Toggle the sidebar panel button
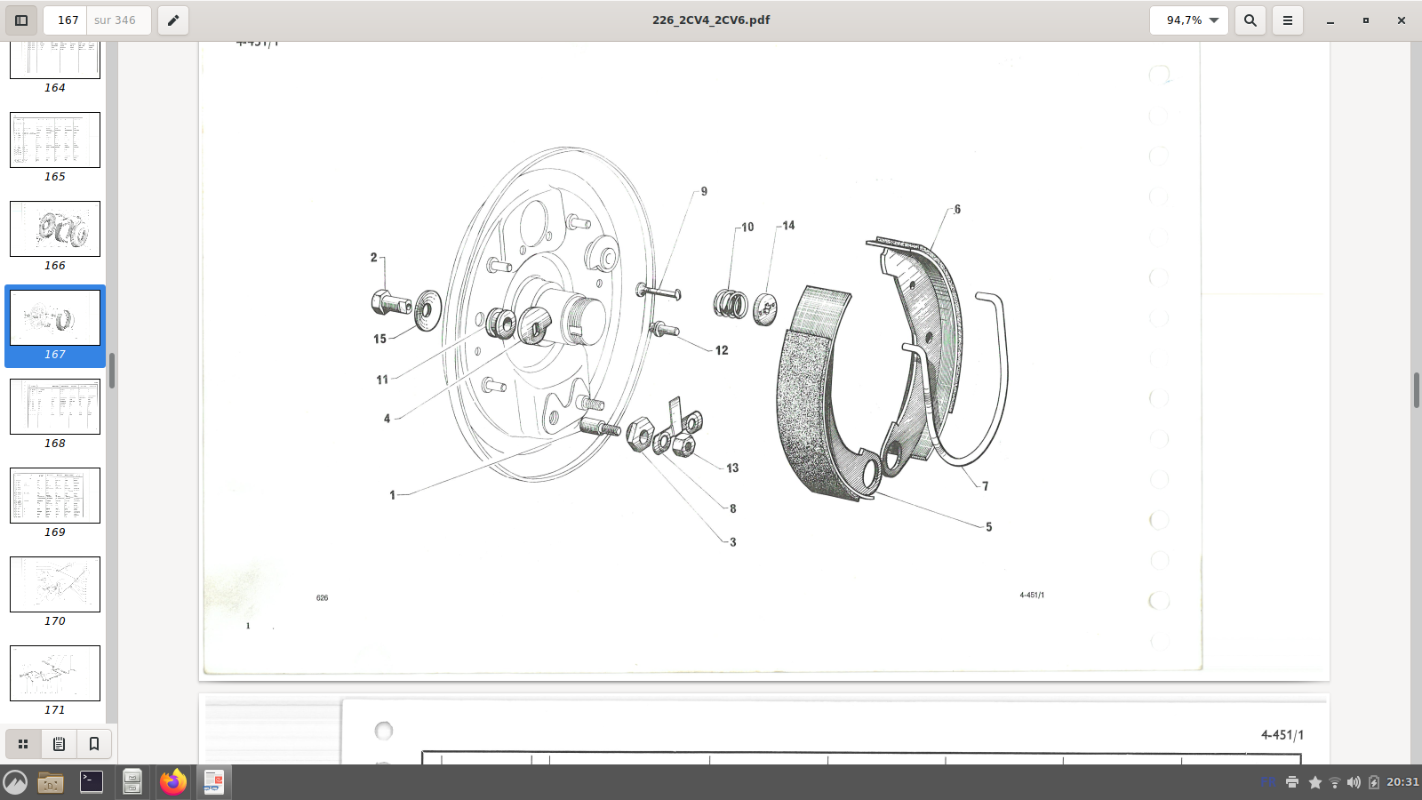 tap(21, 20)
